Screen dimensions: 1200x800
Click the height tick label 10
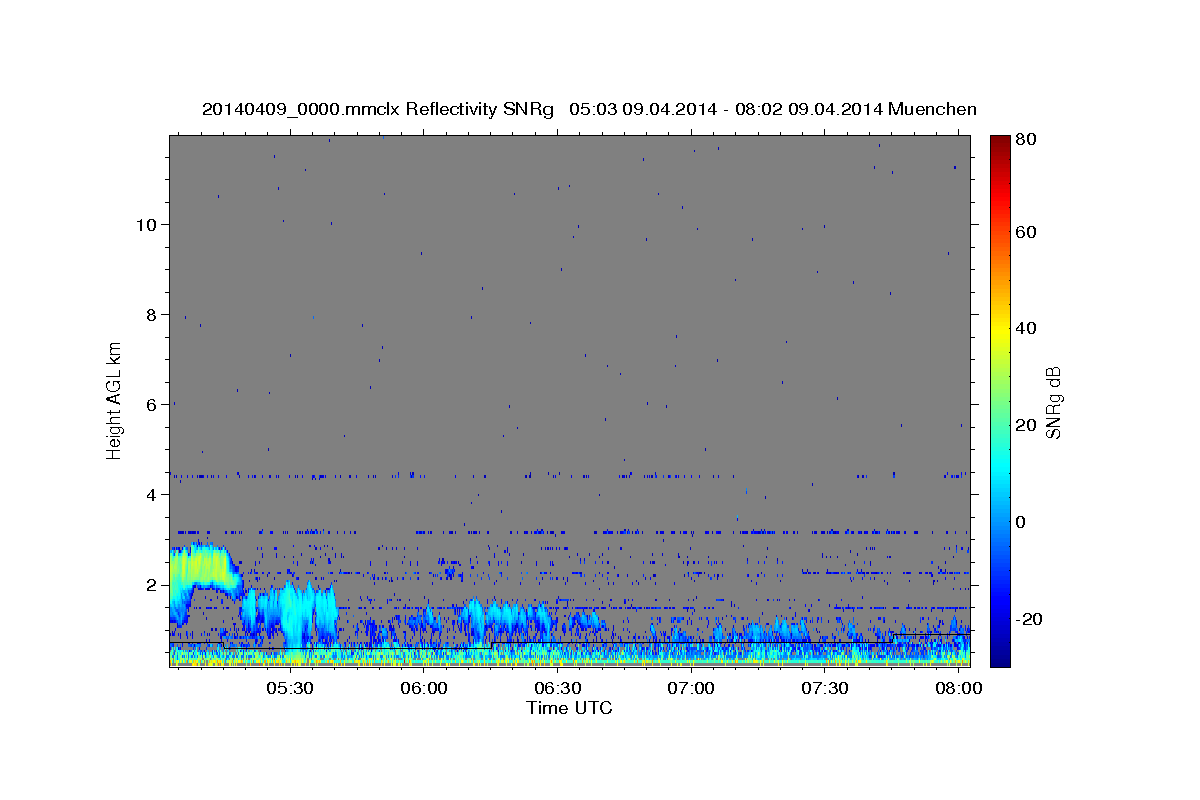[x=145, y=224]
